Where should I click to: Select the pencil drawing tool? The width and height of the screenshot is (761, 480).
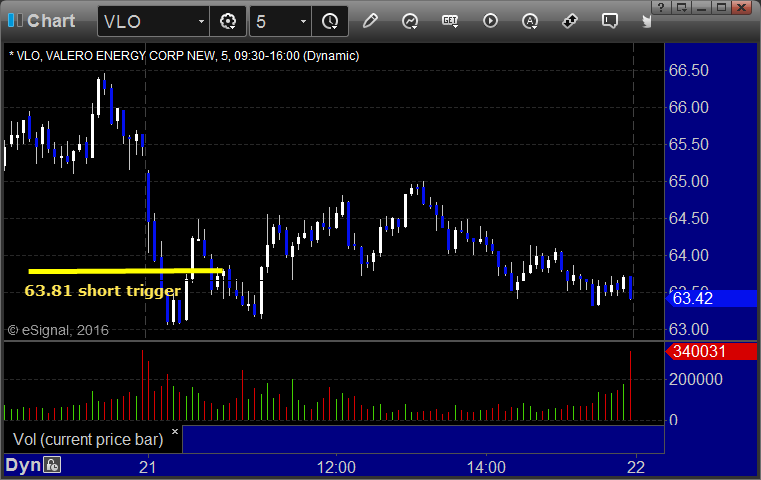(370, 21)
